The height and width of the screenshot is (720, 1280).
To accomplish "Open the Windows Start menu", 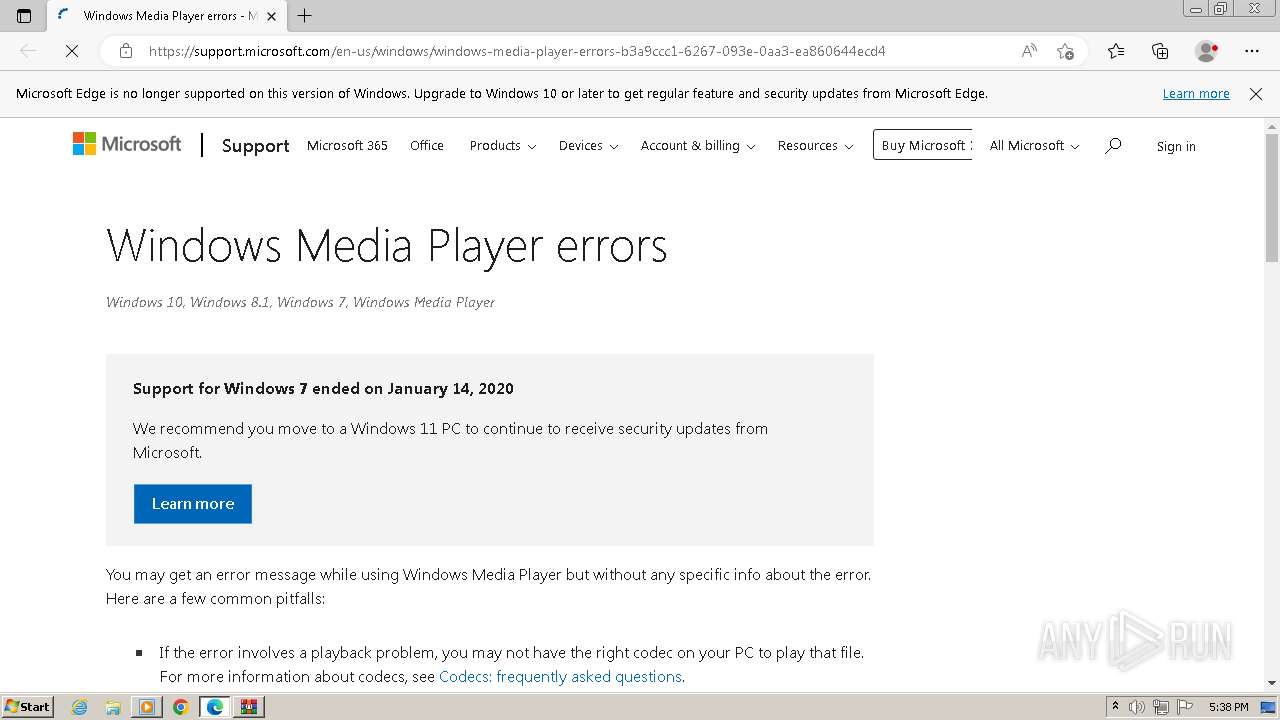I will pyautogui.click(x=27, y=707).
